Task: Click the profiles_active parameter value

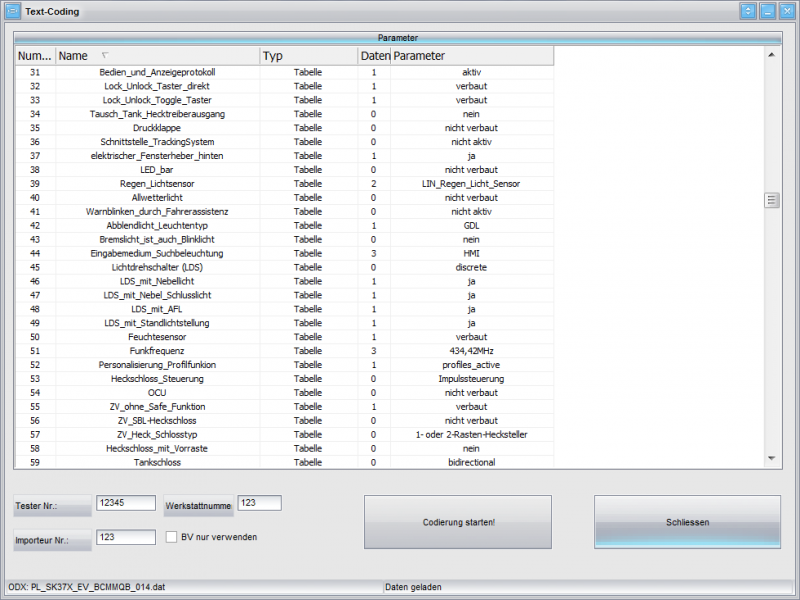Action: (x=471, y=365)
